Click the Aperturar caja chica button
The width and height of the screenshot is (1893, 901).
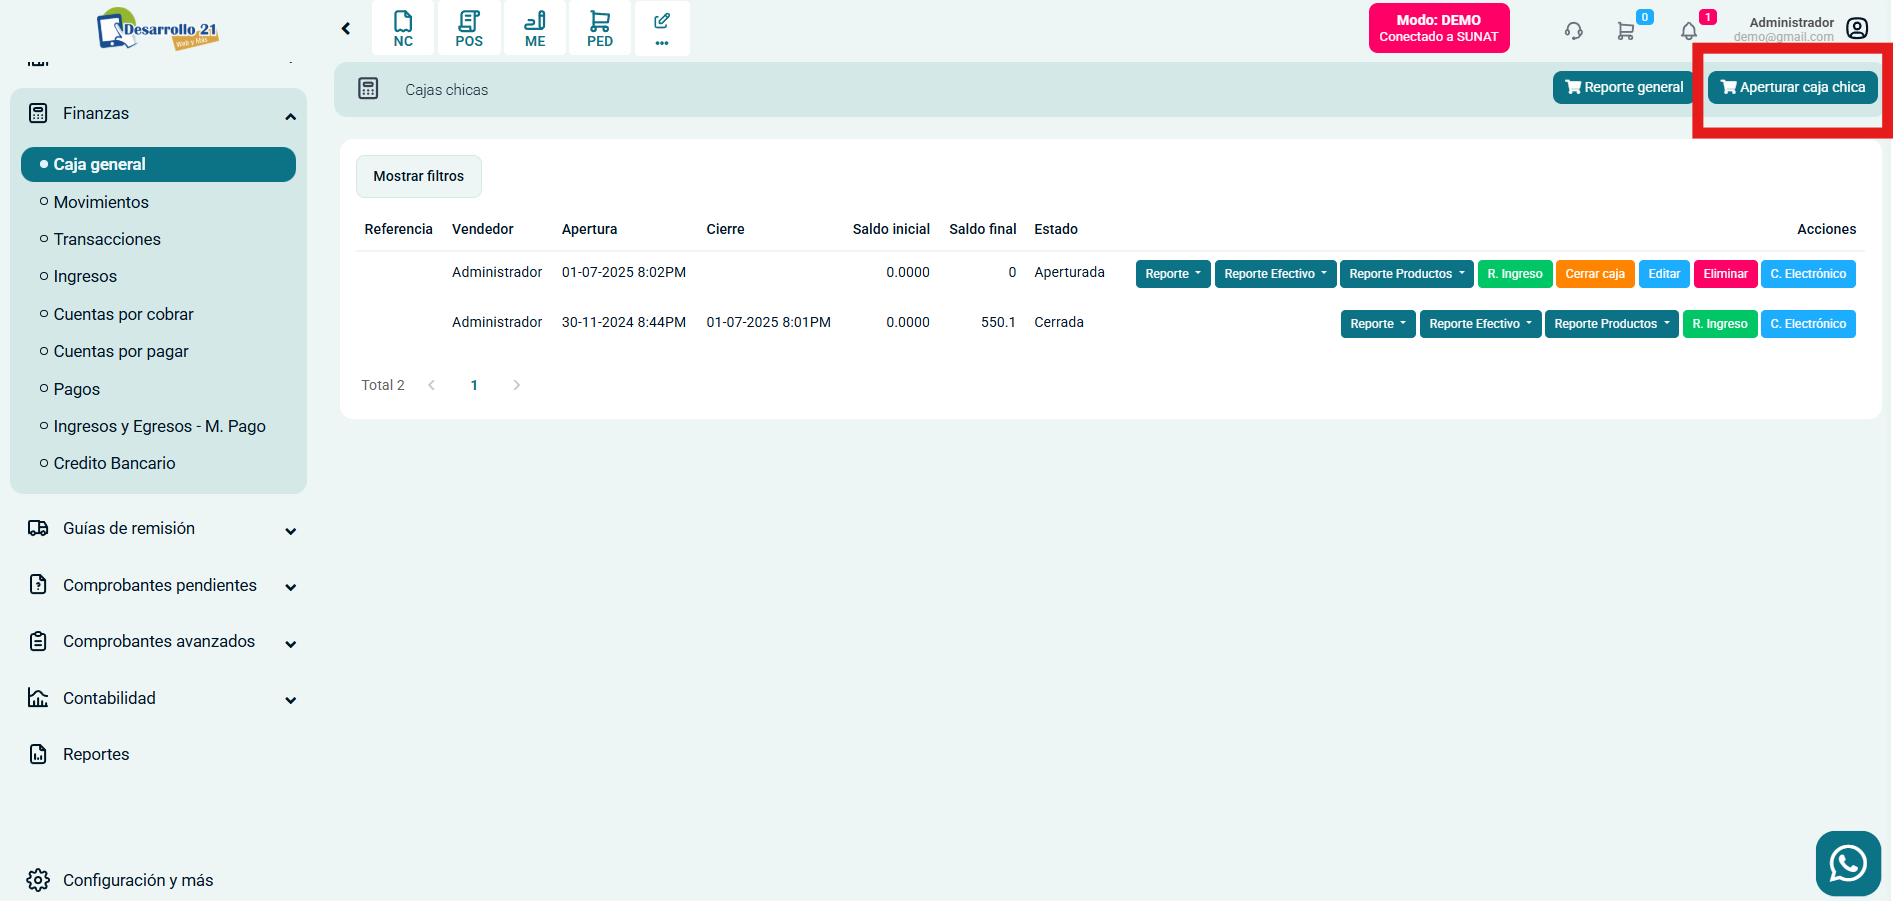point(1792,88)
